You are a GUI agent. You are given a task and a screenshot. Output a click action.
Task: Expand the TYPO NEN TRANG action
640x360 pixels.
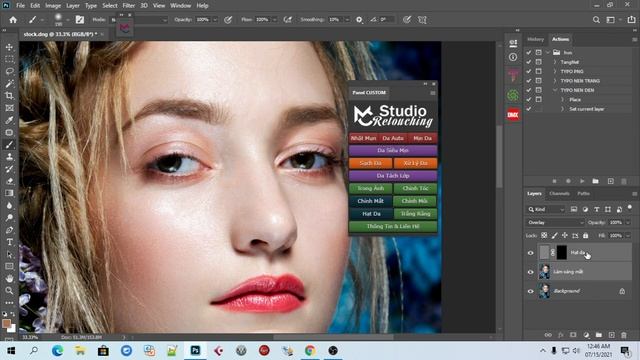coord(555,81)
